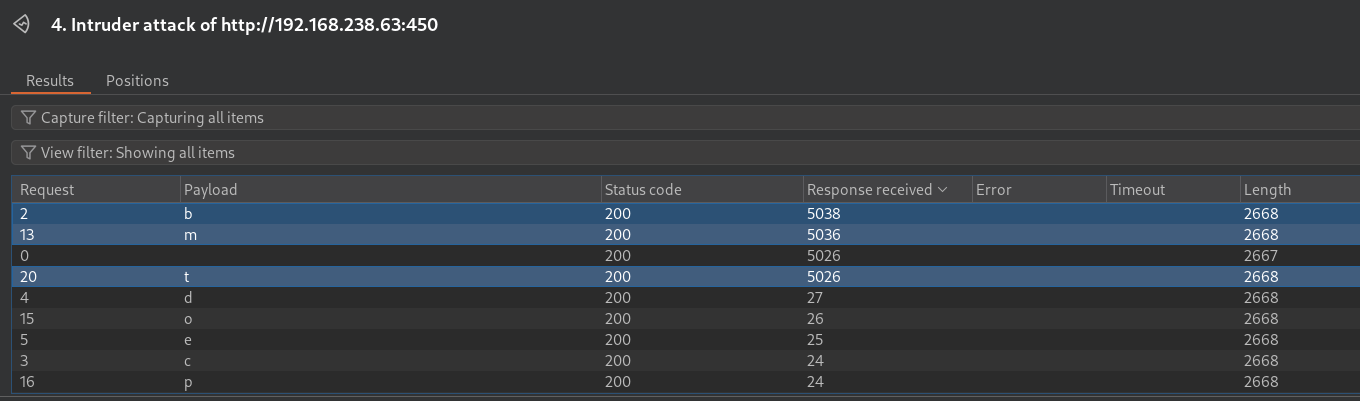This screenshot has height=401, width=1360.
Task: Select request 4 with payload d
Action: pos(685,298)
